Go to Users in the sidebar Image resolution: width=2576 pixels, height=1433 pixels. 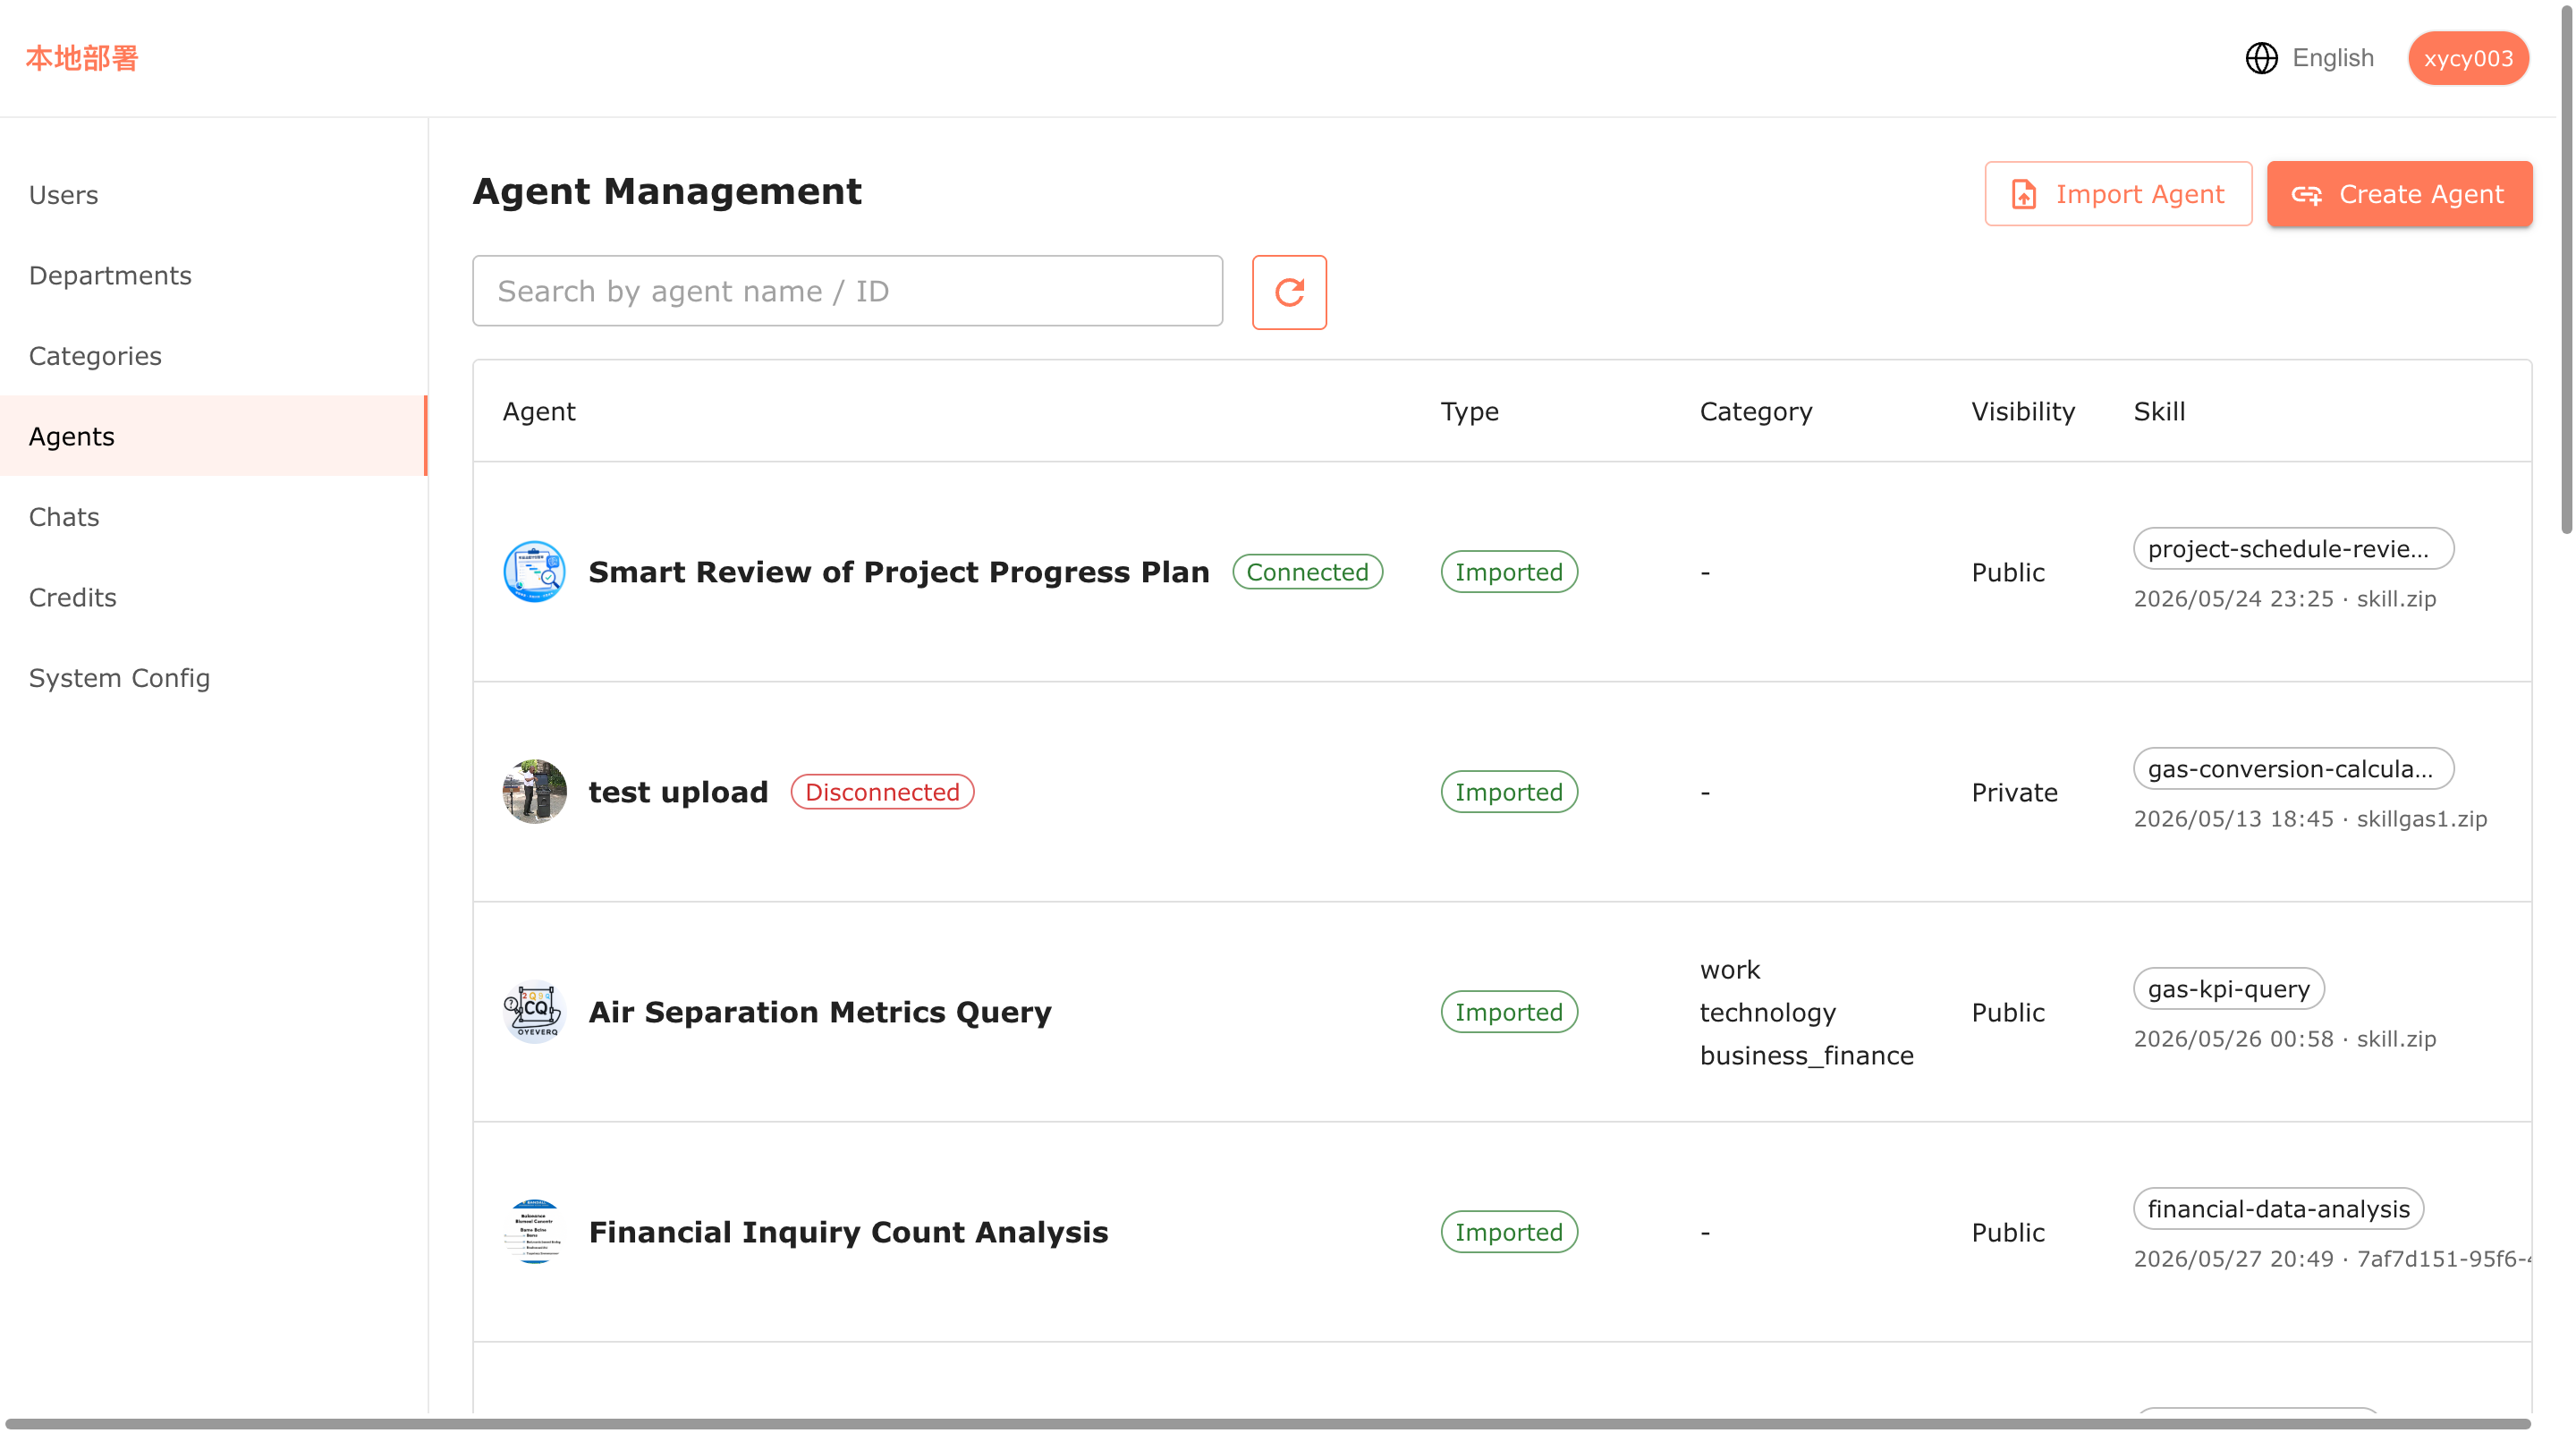[x=213, y=195]
